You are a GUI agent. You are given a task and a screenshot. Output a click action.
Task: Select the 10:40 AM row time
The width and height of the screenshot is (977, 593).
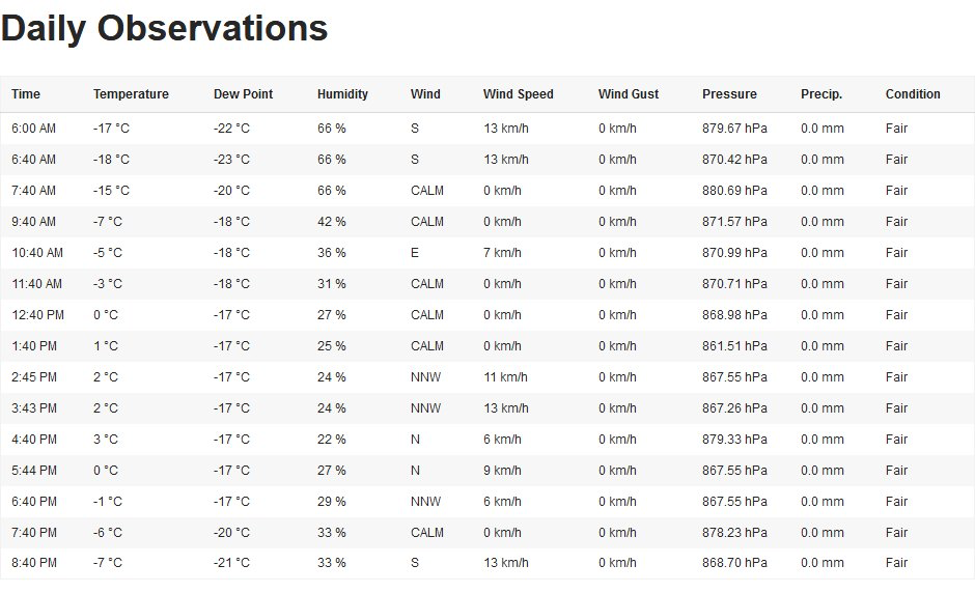pyautogui.click(x=37, y=253)
